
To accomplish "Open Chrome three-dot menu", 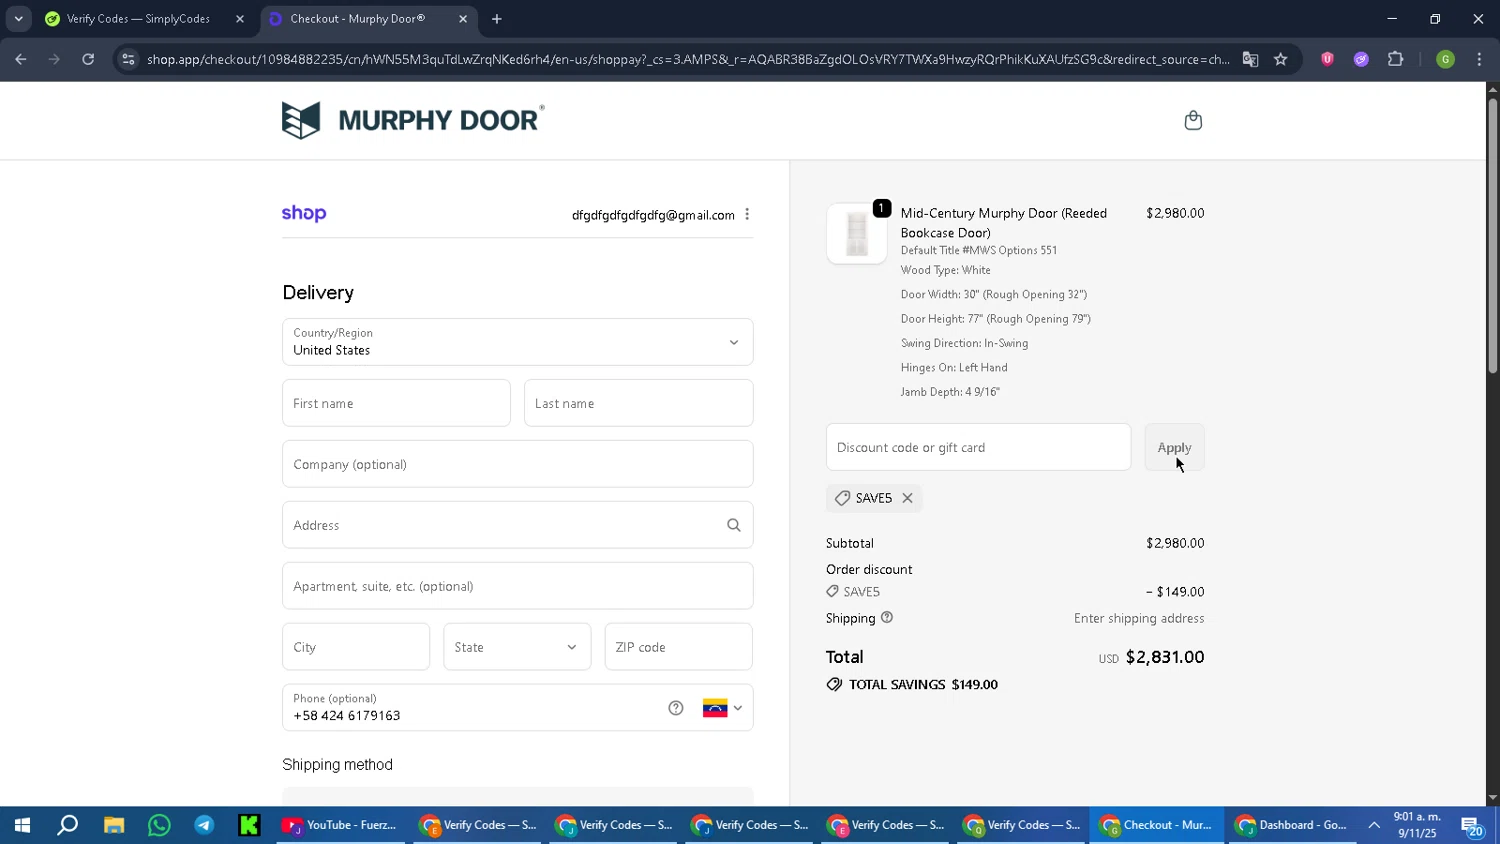I will [1479, 59].
